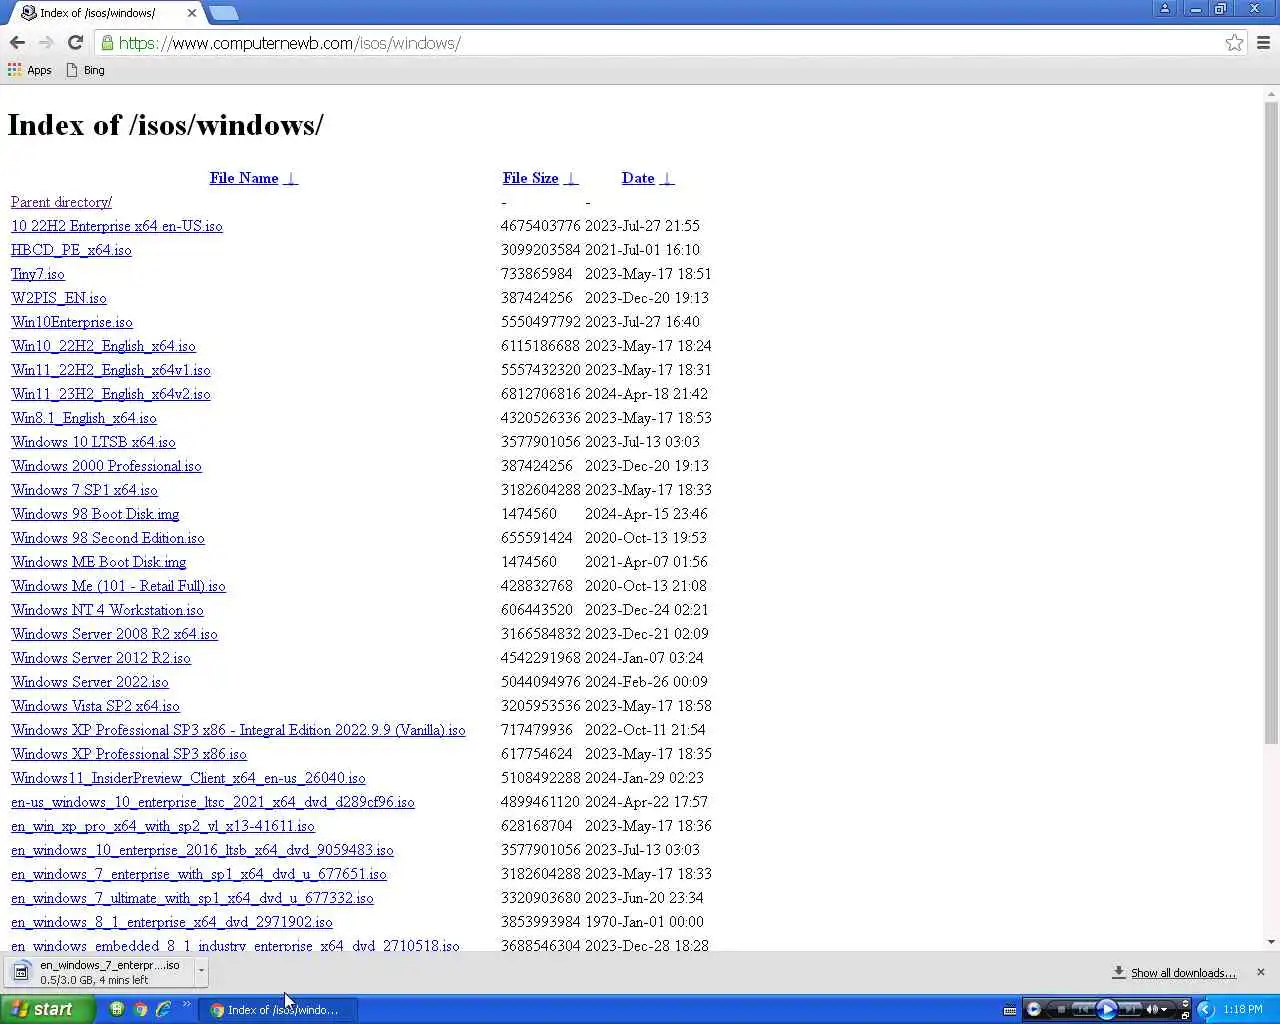Open en_windows_8_1_enterprise_x64_dvd_2971902.iso link
This screenshot has height=1024, width=1280.
tap(171, 922)
